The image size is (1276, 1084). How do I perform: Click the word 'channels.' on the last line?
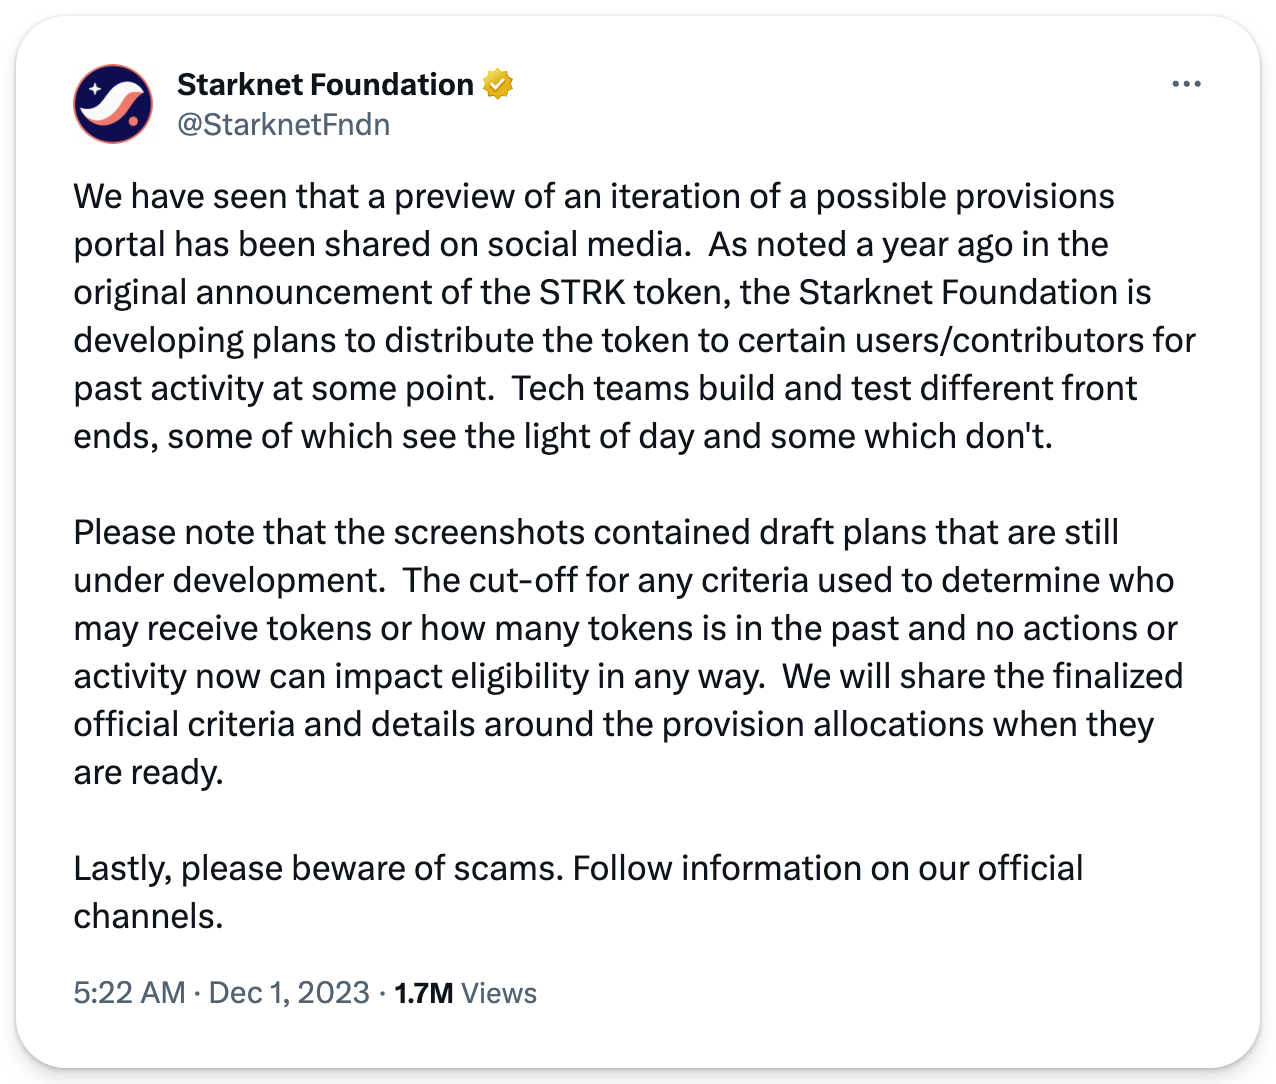[148, 916]
